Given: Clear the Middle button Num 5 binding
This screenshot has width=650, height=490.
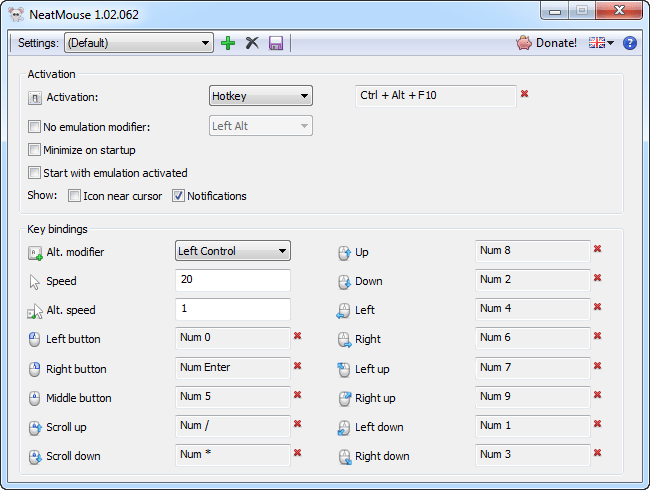Looking at the screenshot, I should click(x=297, y=394).
